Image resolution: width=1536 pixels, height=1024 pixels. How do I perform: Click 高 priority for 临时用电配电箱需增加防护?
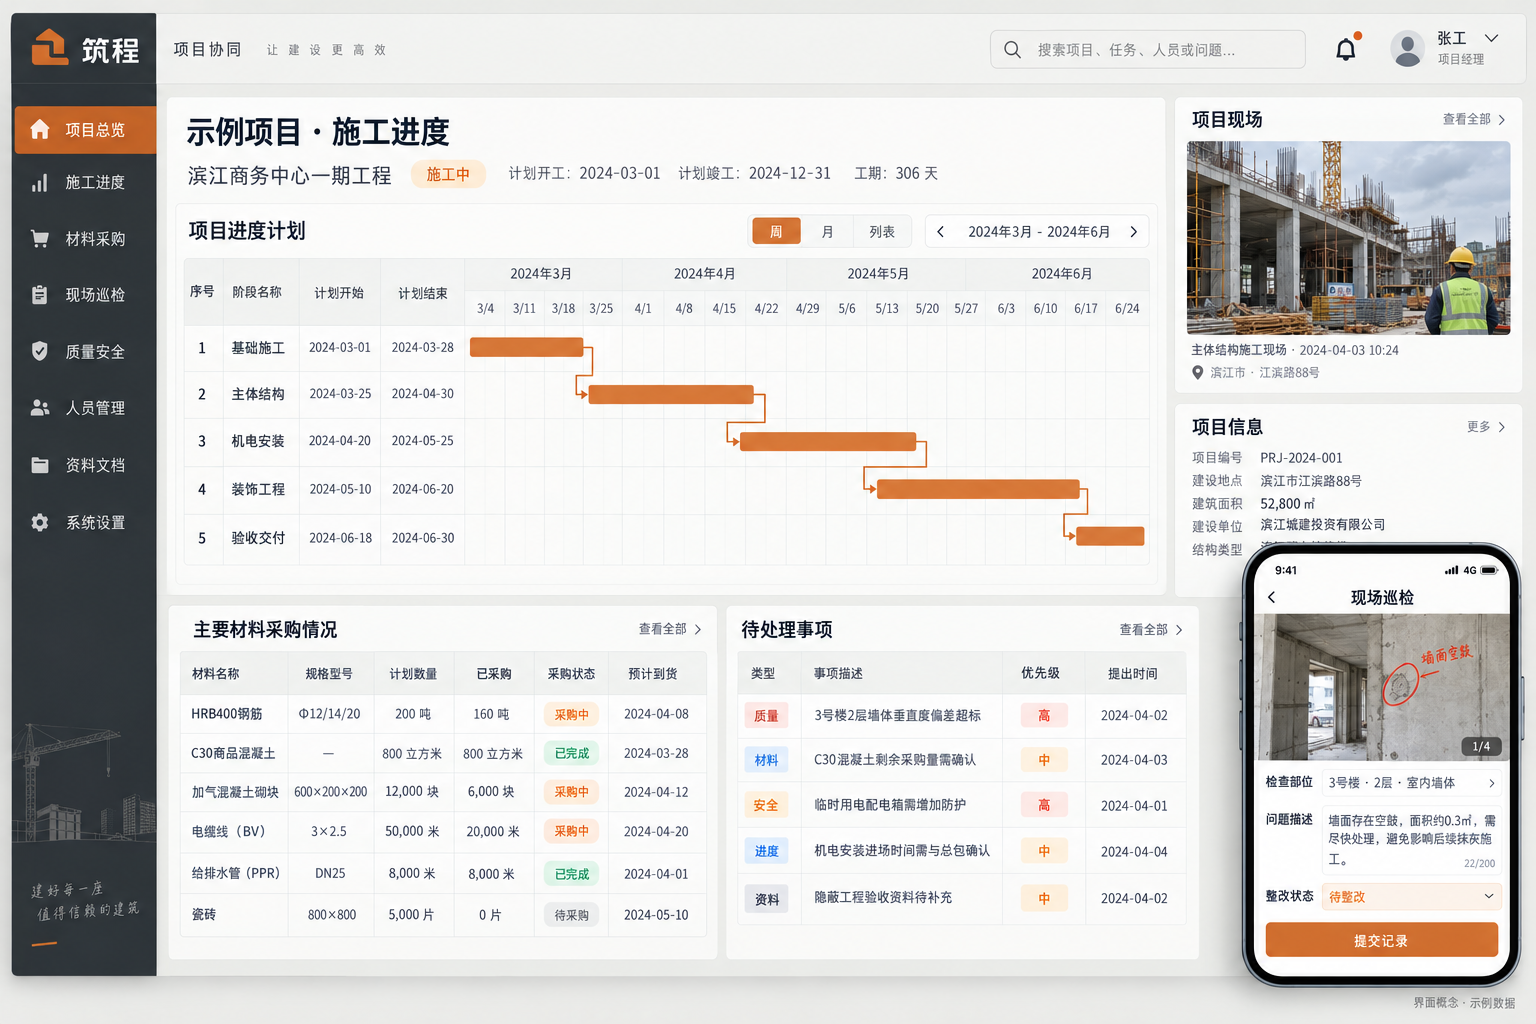click(x=1044, y=805)
